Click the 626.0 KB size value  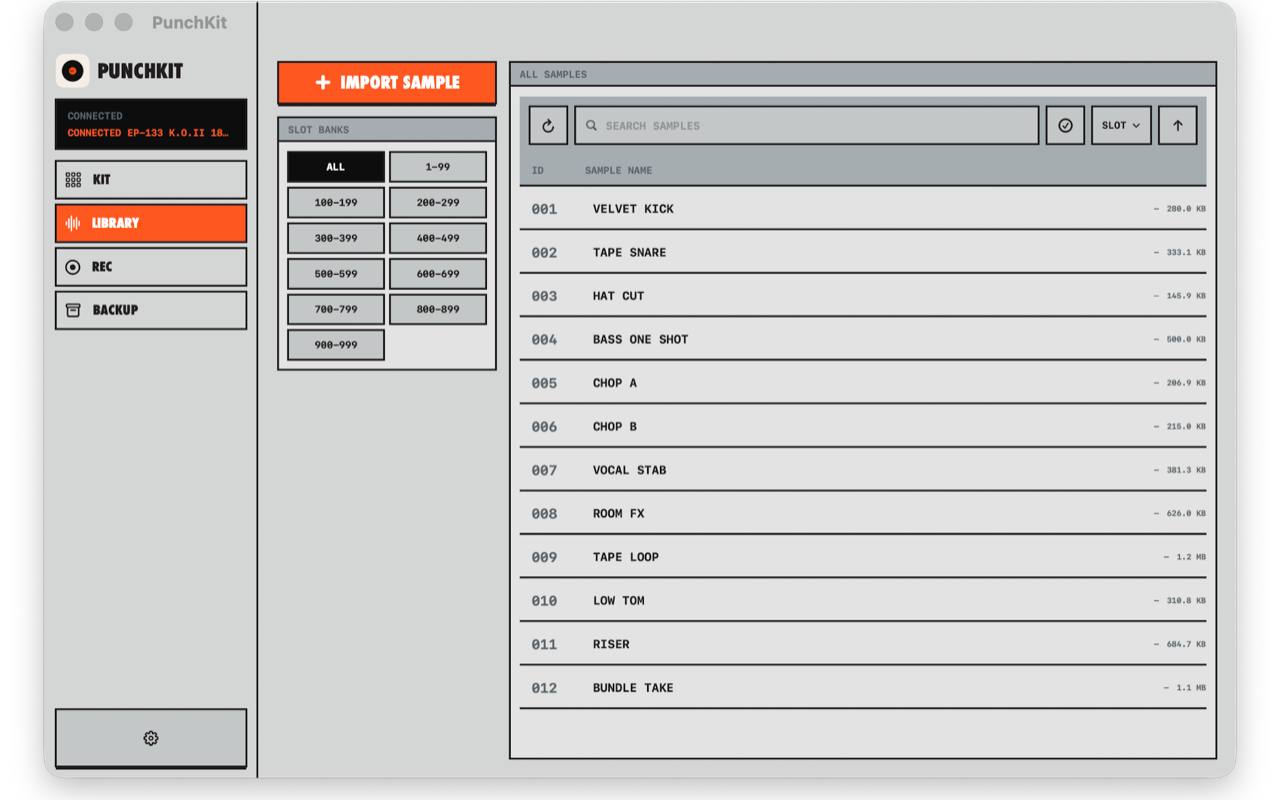click(1186, 514)
